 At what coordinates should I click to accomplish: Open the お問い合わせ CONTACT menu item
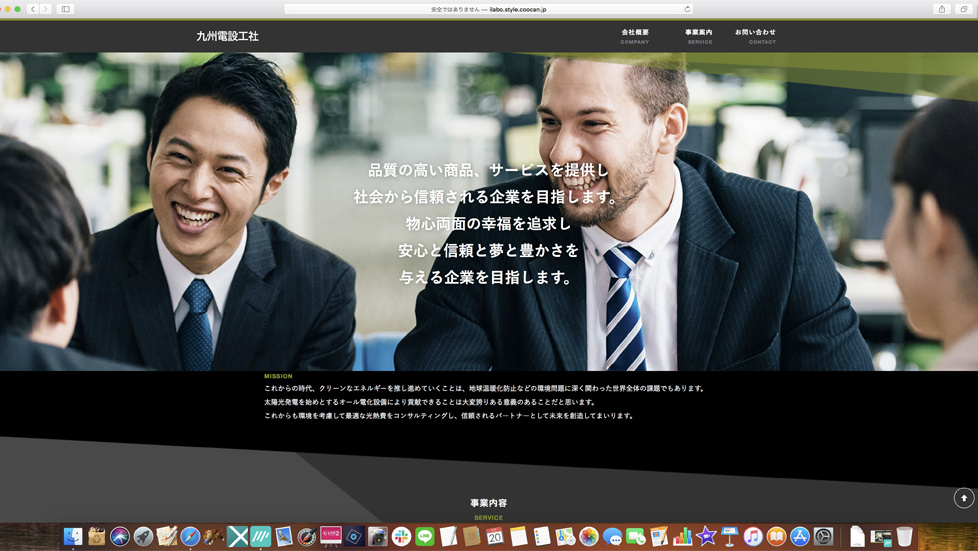pyautogui.click(x=755, y=36)
